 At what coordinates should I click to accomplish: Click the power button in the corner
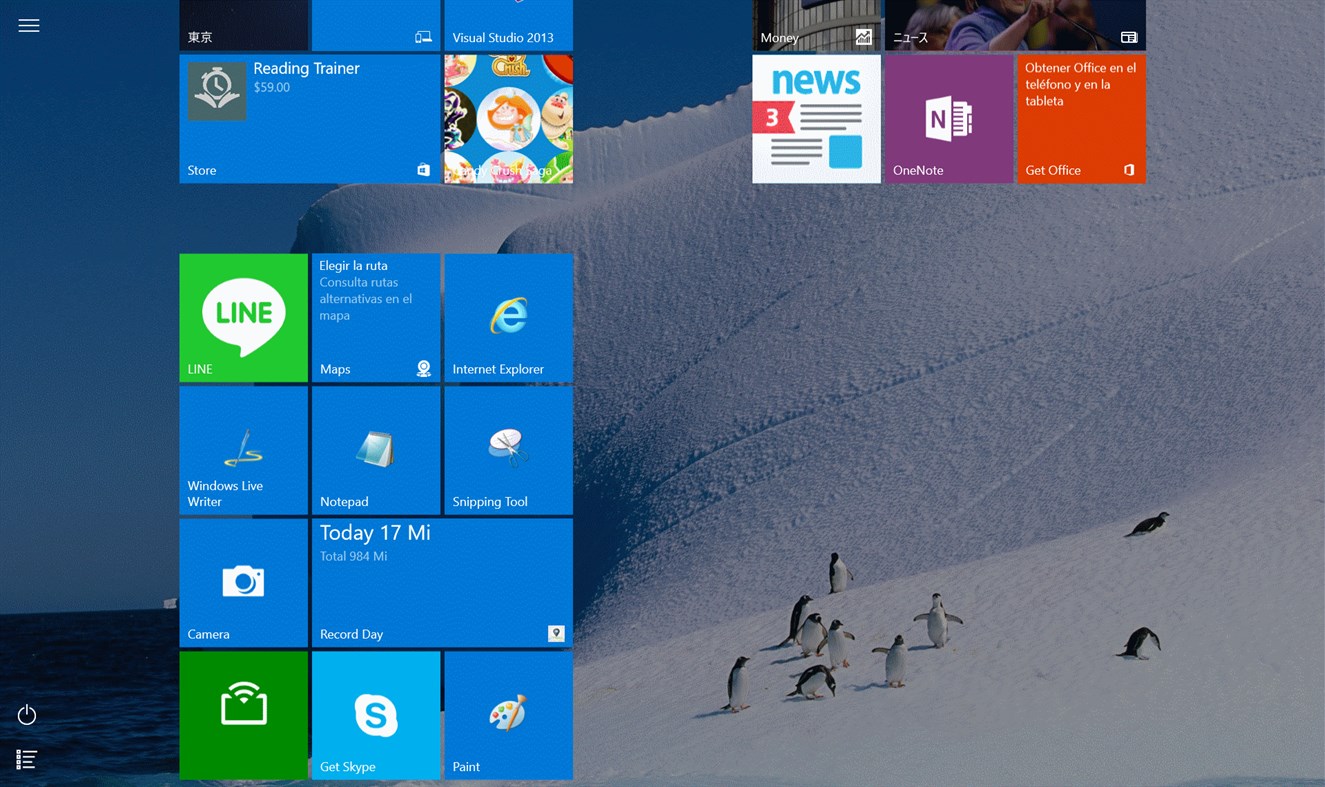tap(26, 714)
